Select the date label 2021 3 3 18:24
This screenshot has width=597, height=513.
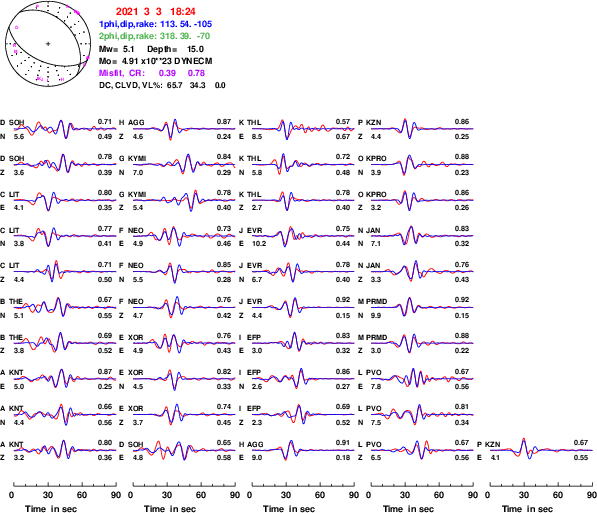click(x=155, y=12)
